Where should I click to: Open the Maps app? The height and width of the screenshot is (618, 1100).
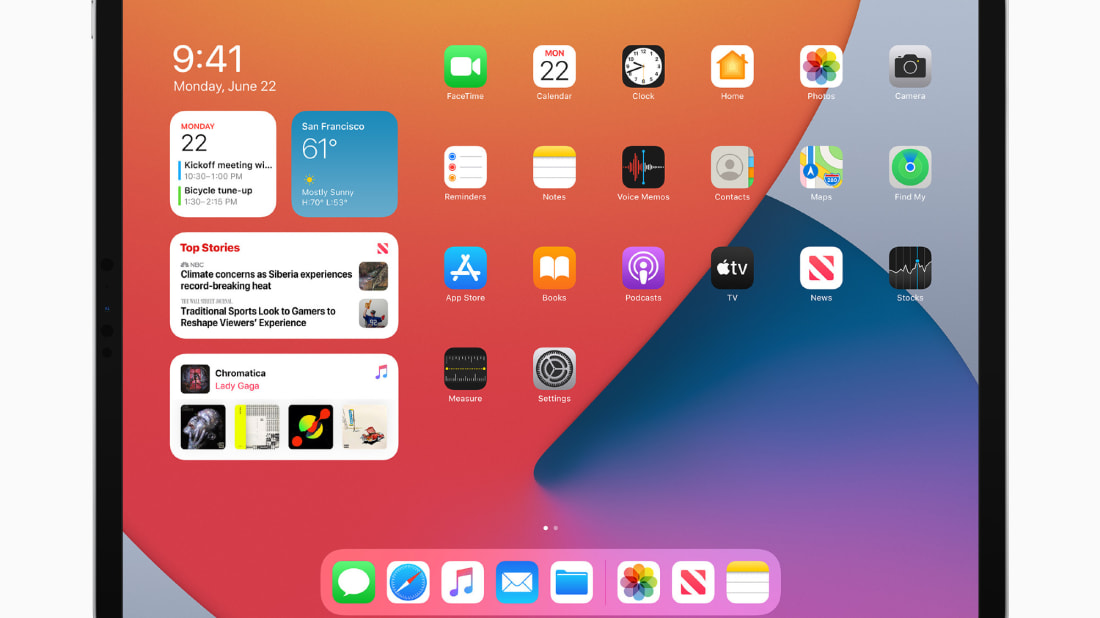(821, 168)
